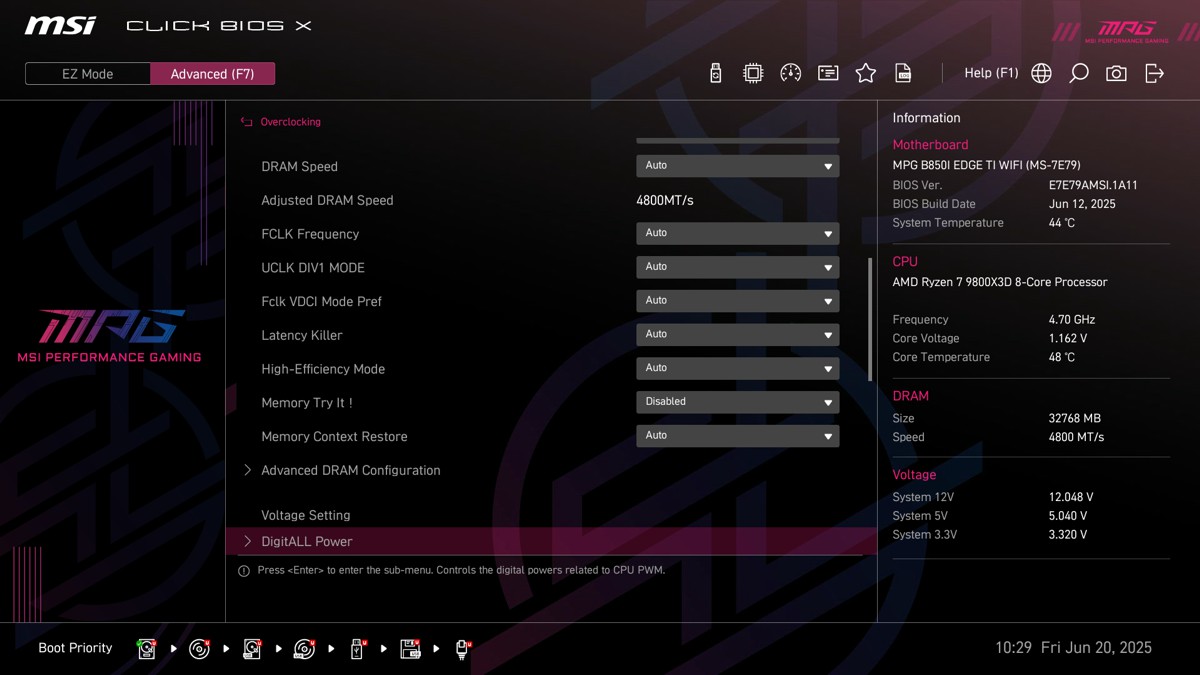Open High-Efficiency Mode dropdown
Screen dimensions: 1200x675
(738, 369)
